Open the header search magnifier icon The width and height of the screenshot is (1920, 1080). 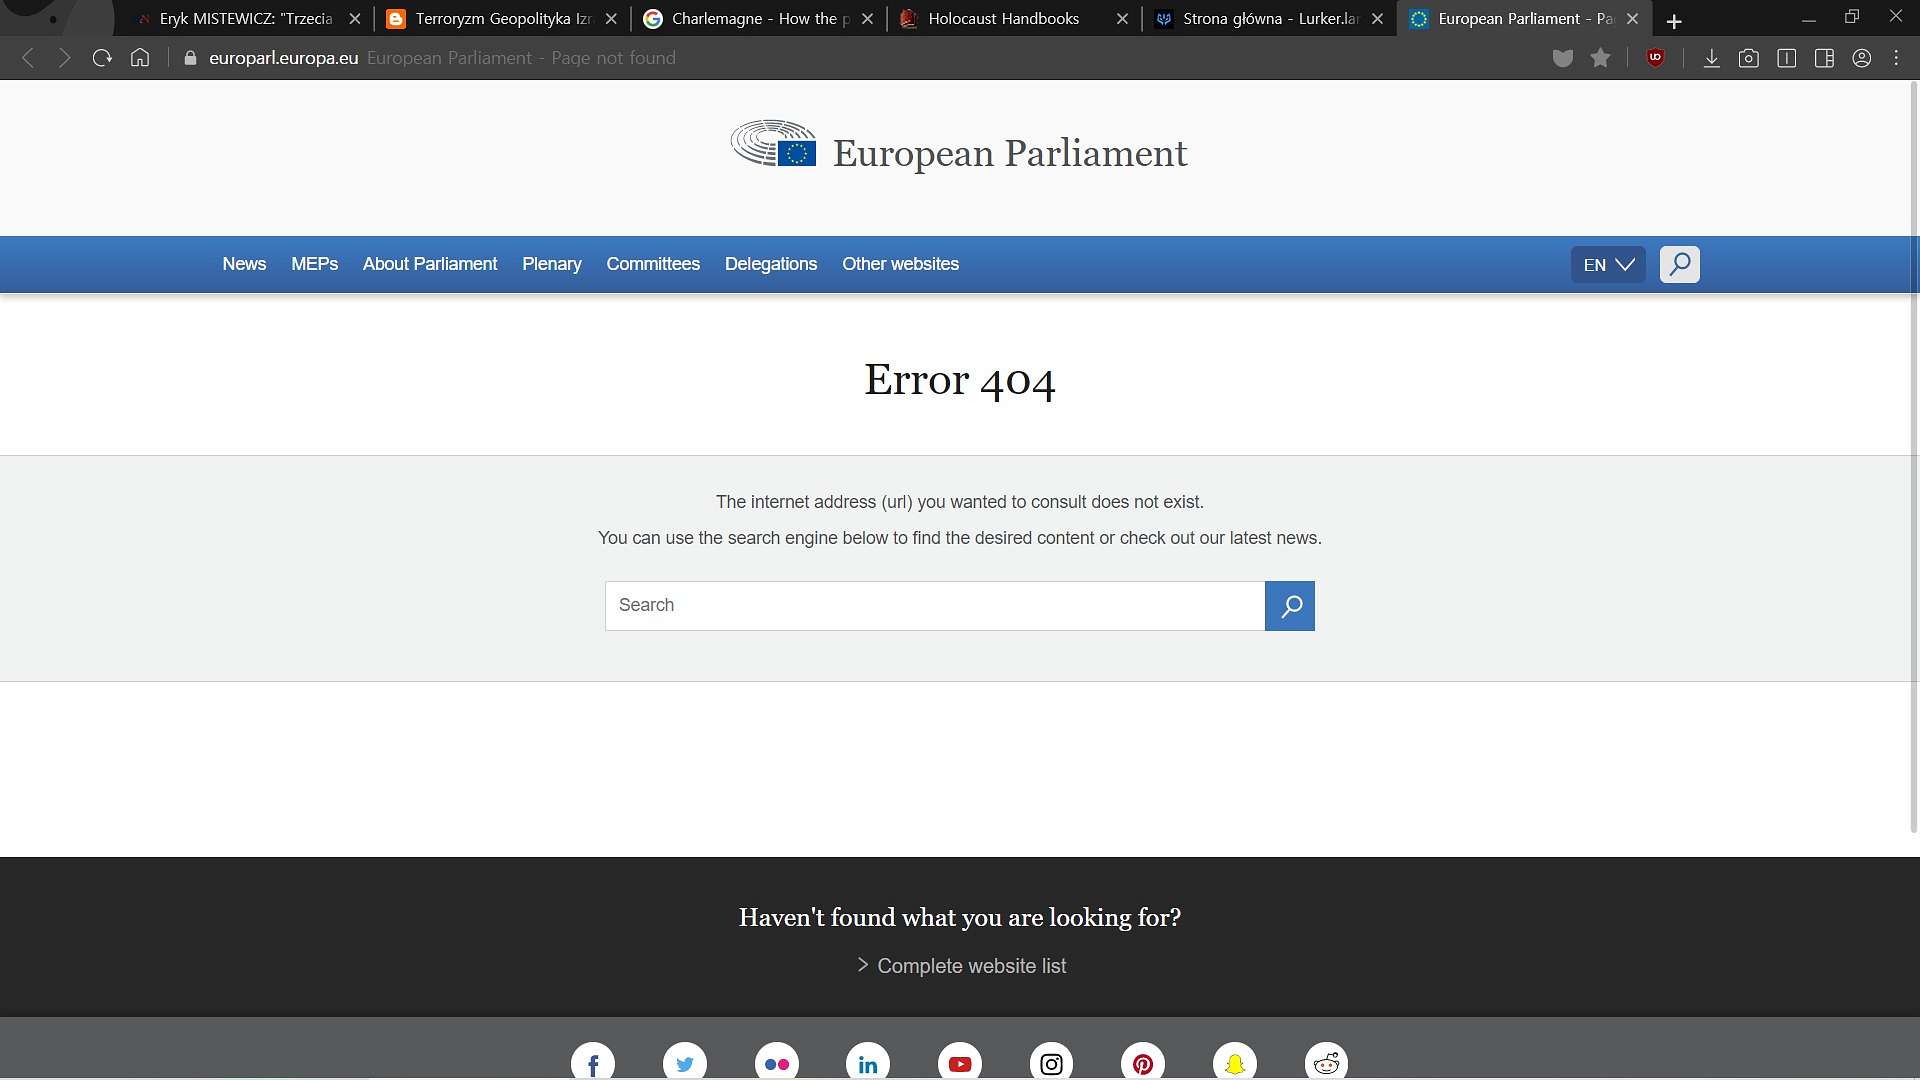(1680, 264)
